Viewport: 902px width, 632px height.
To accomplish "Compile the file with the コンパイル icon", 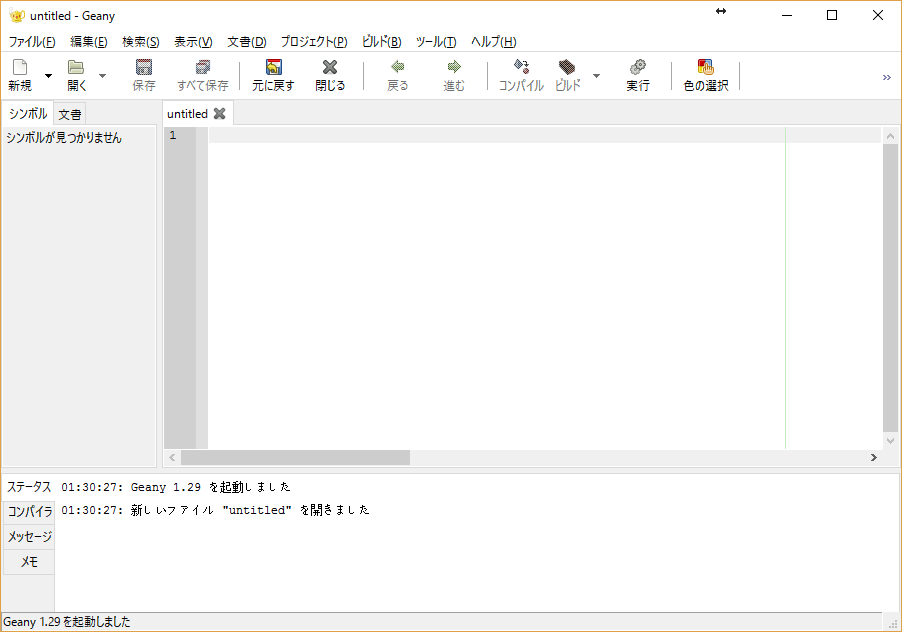I will point(519,75).
